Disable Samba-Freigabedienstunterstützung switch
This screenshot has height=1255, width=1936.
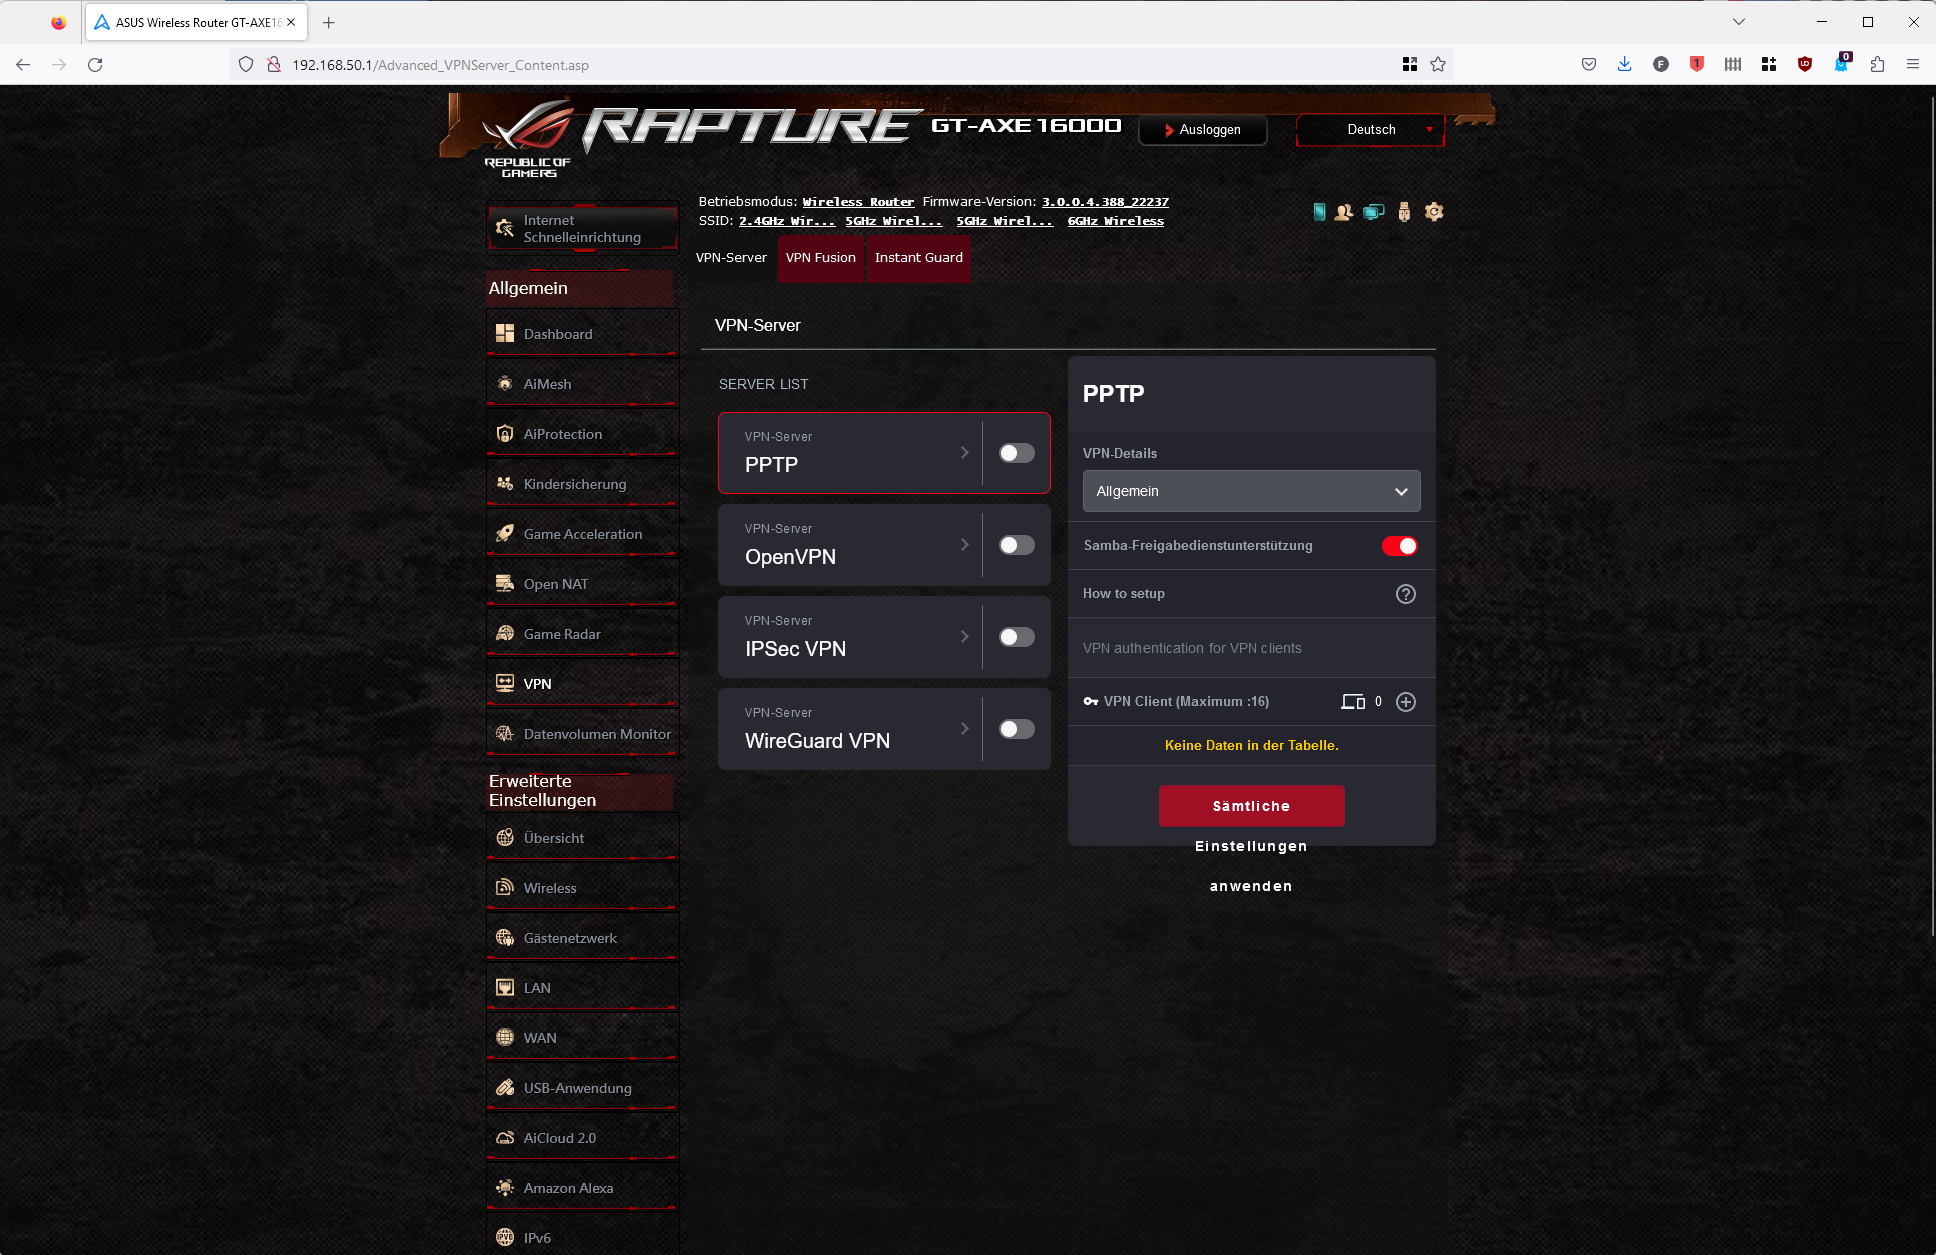[x=1399, y=546]
